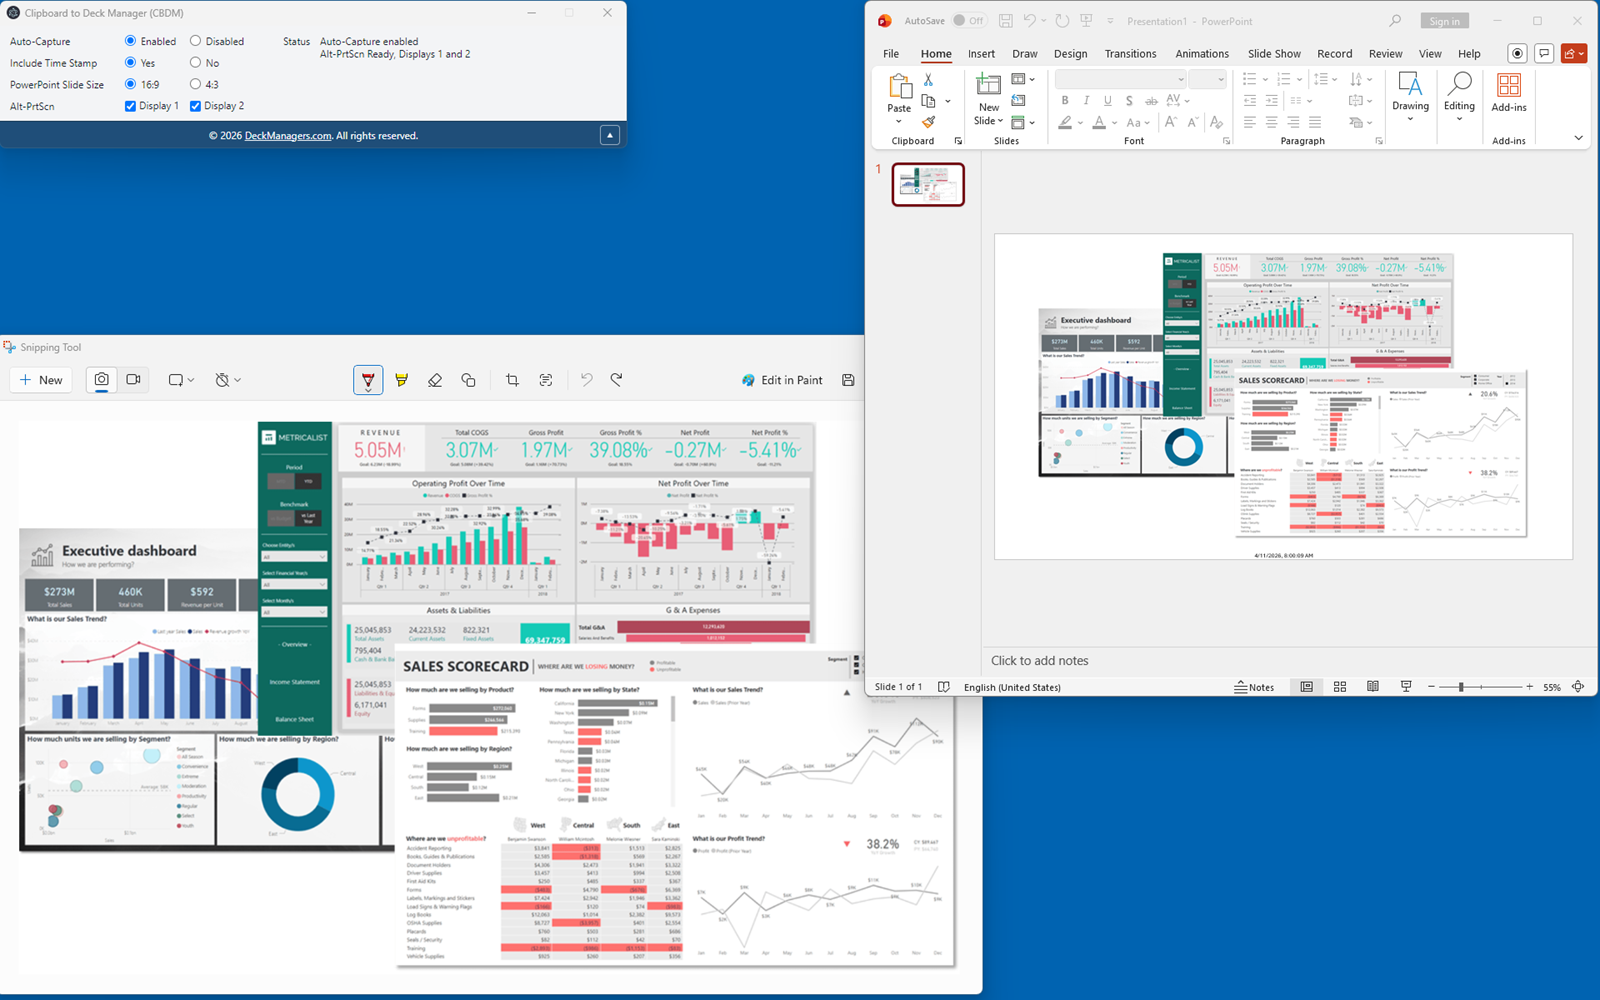
Task: Undo the last annotation in Snipping Tool
Action: [x=586, y=380]
